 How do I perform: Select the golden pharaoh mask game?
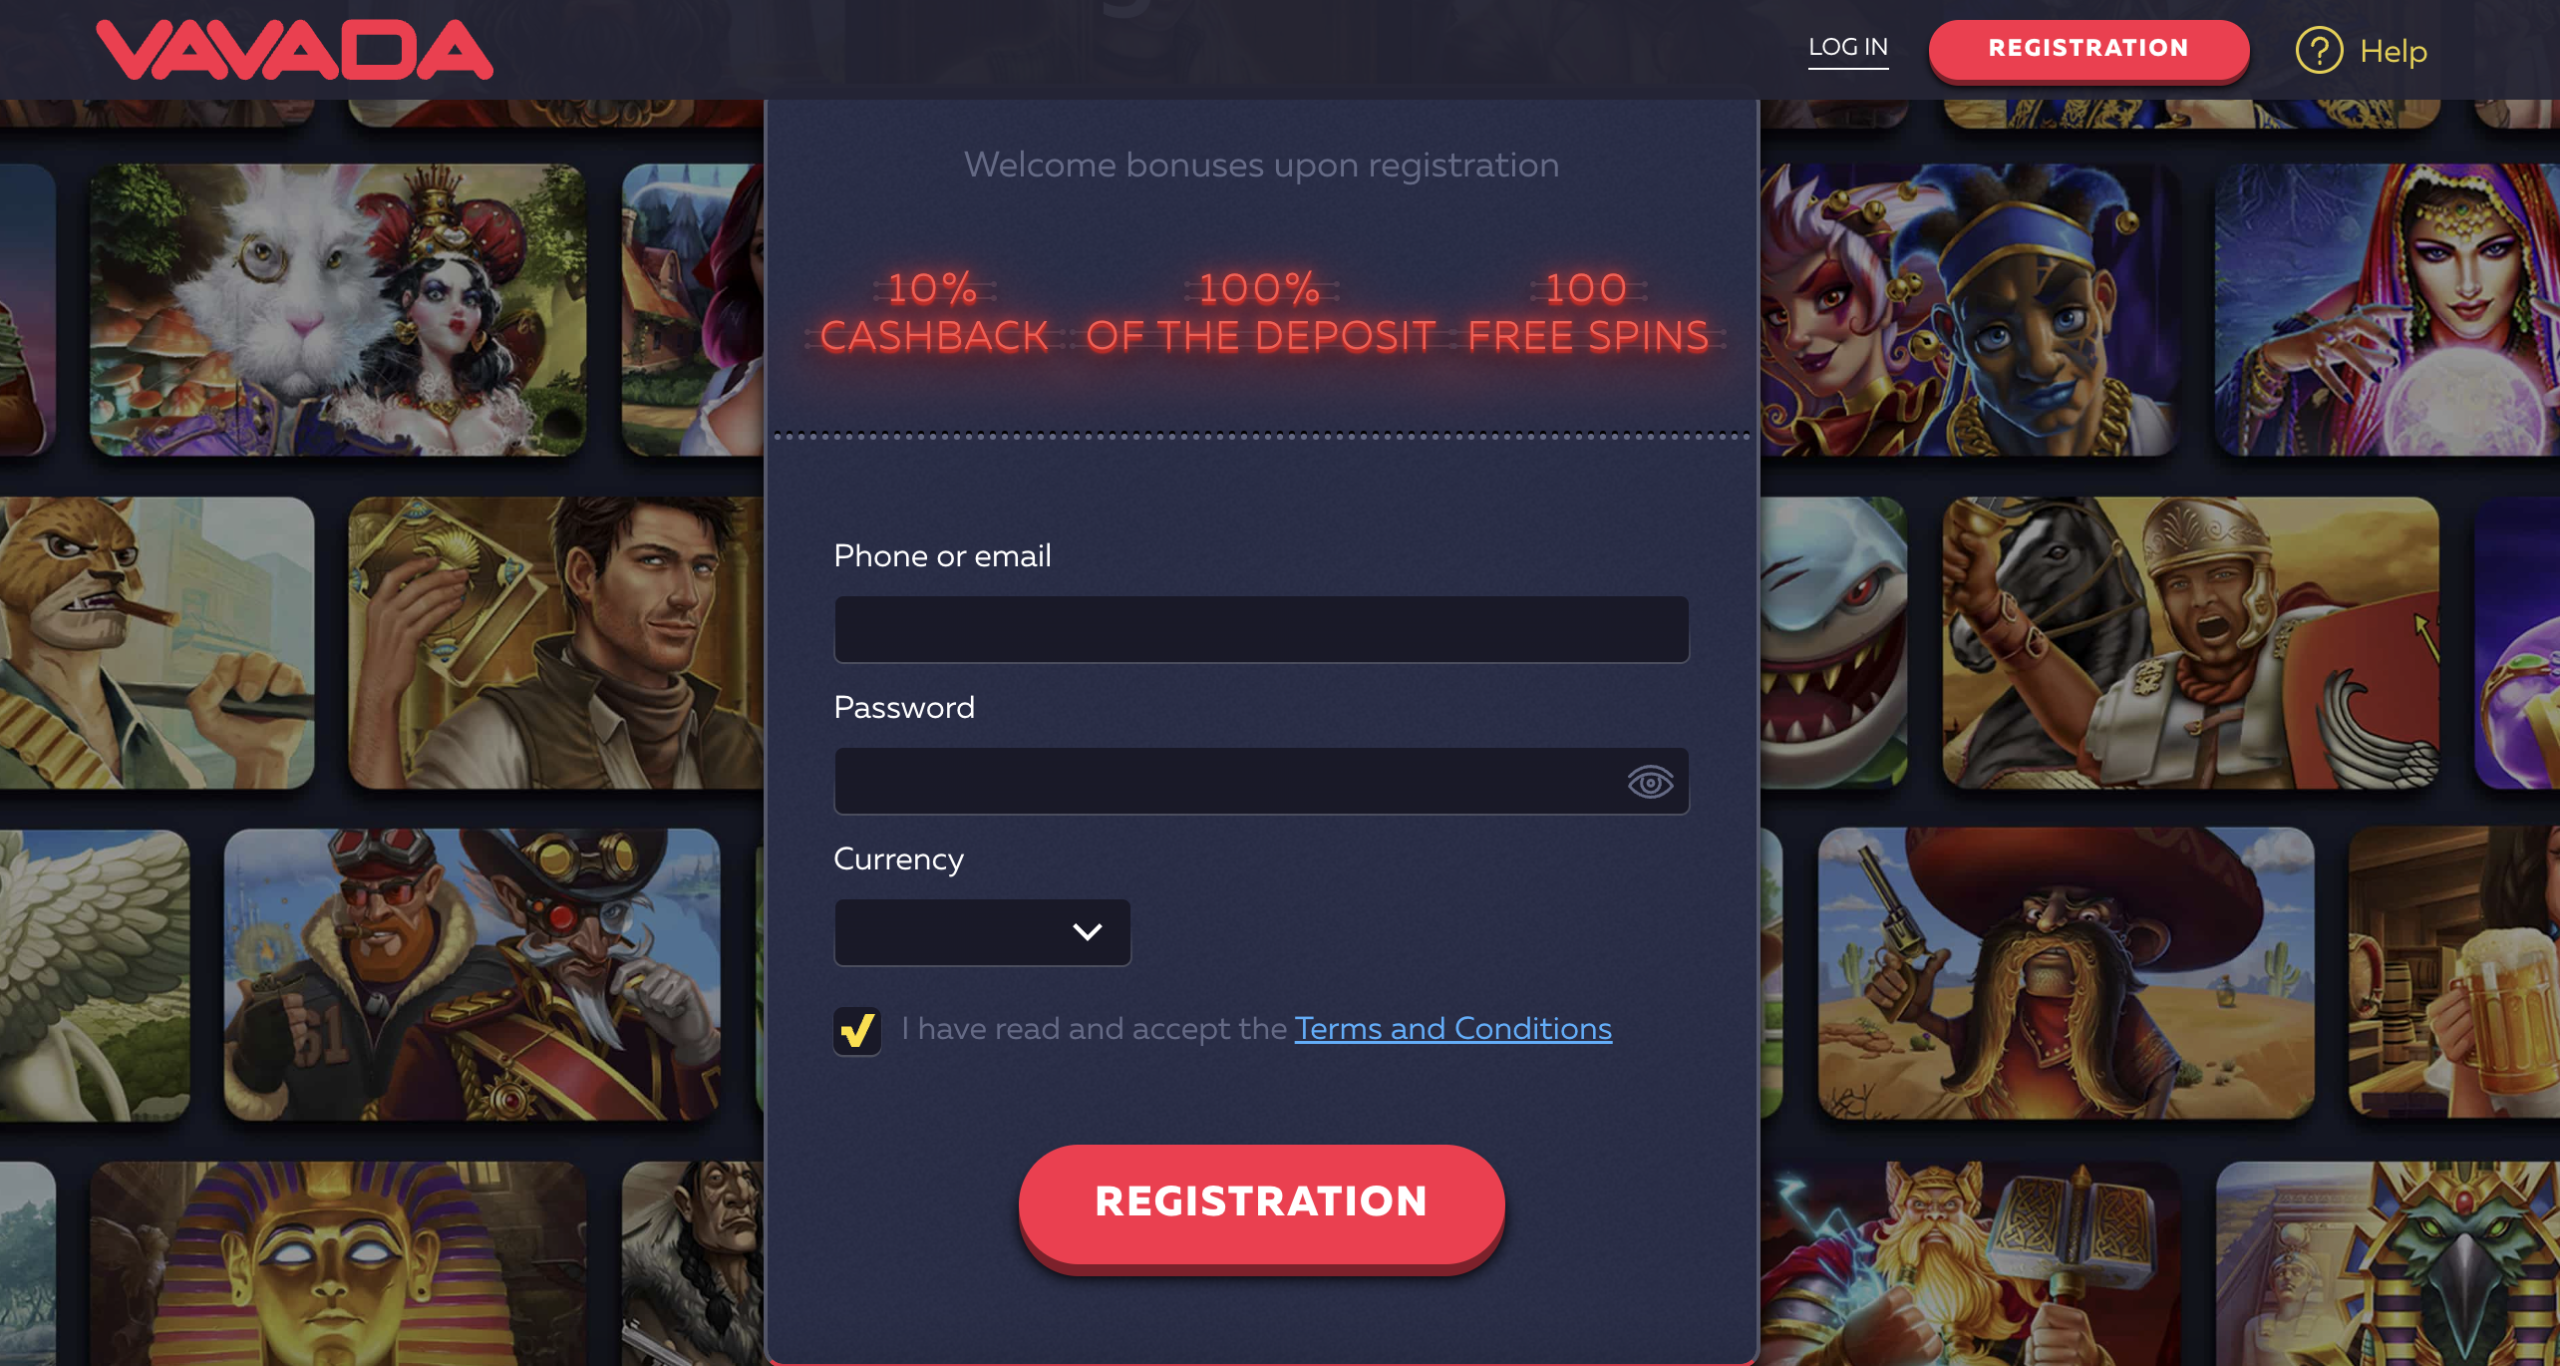tap(338, 1264)
